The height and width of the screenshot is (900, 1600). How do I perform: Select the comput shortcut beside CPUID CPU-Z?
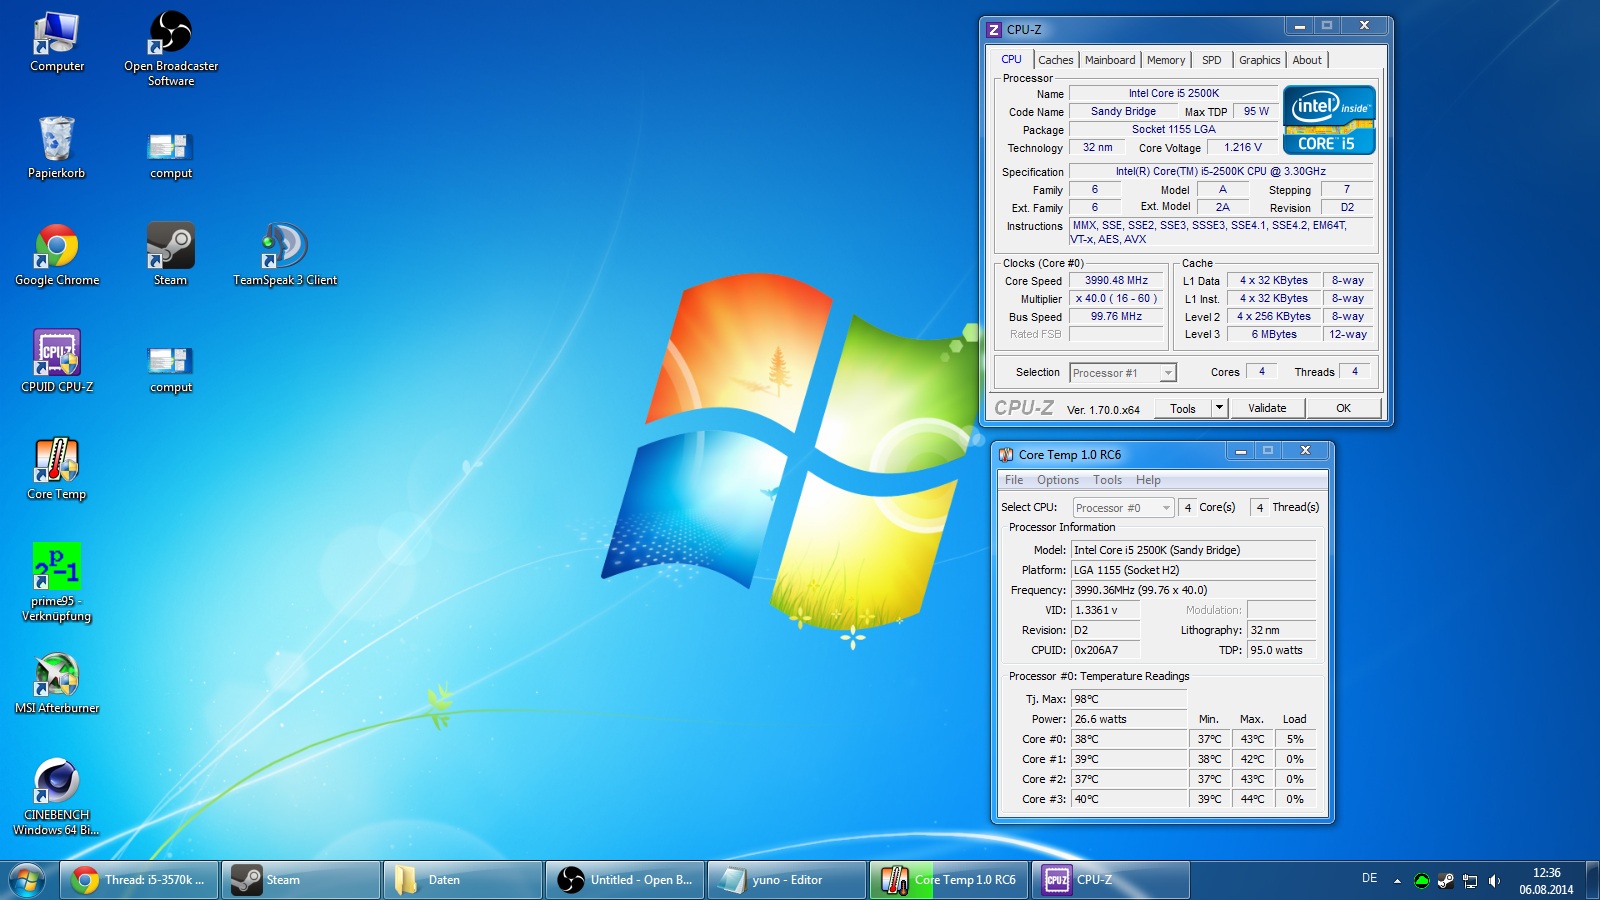[171, 369]
